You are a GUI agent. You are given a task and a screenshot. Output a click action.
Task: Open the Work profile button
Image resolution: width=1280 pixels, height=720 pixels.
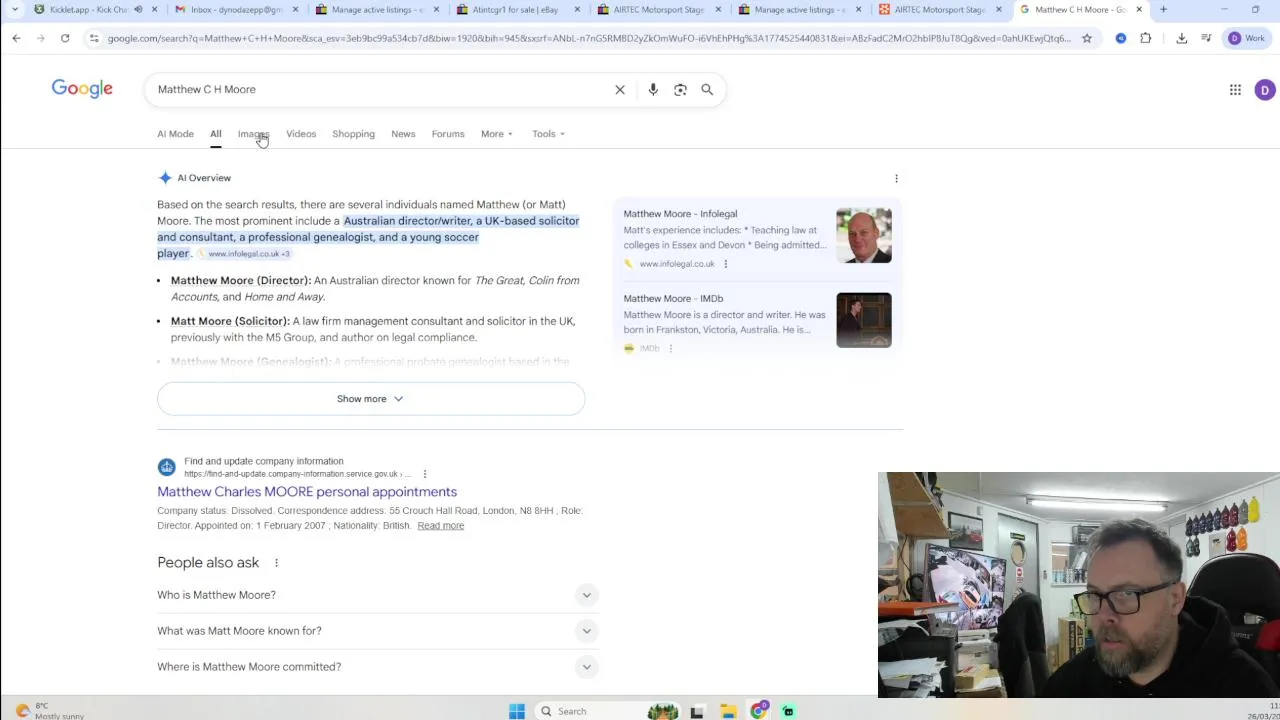coord(1247,38)
